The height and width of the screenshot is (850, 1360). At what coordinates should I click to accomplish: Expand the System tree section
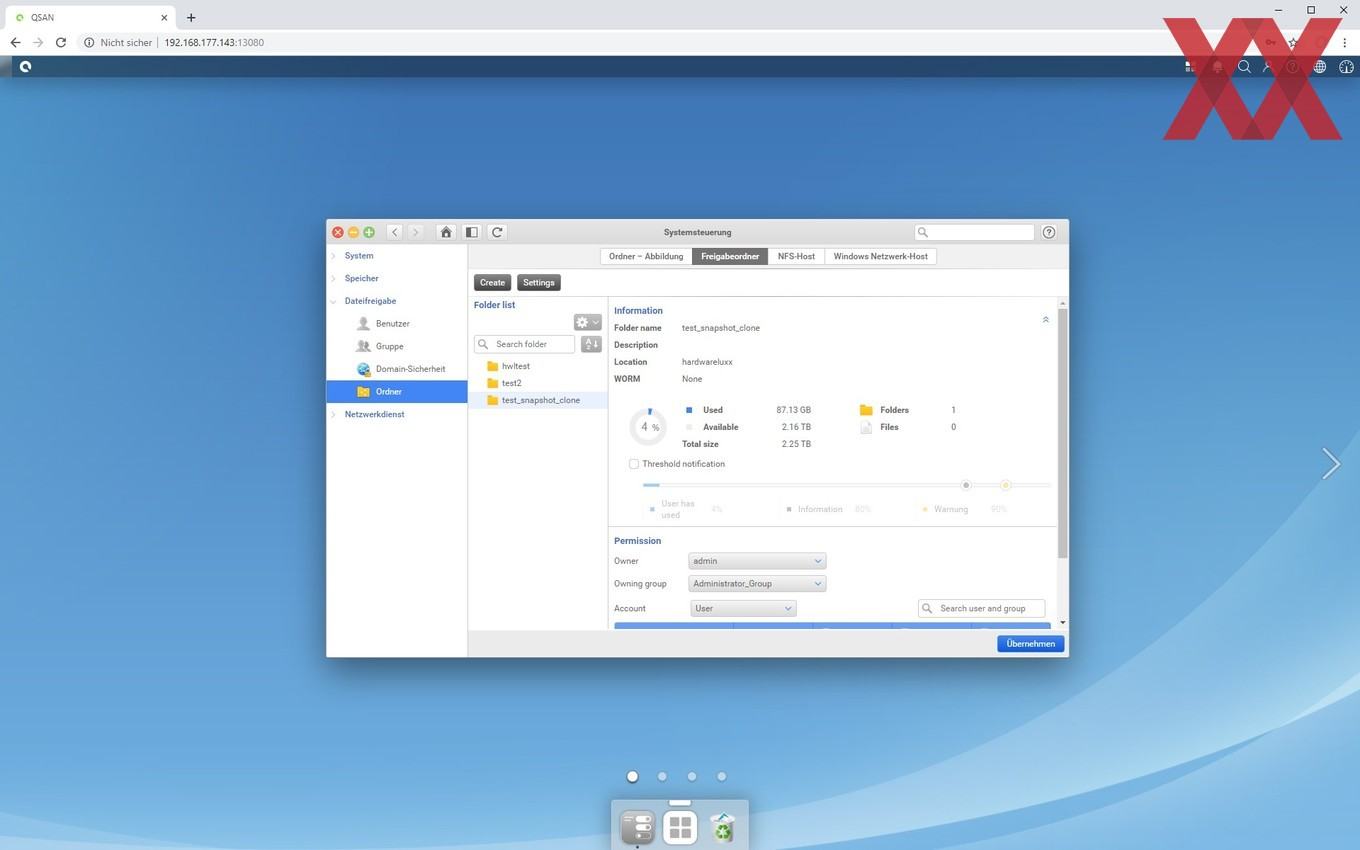pos(334,256)
